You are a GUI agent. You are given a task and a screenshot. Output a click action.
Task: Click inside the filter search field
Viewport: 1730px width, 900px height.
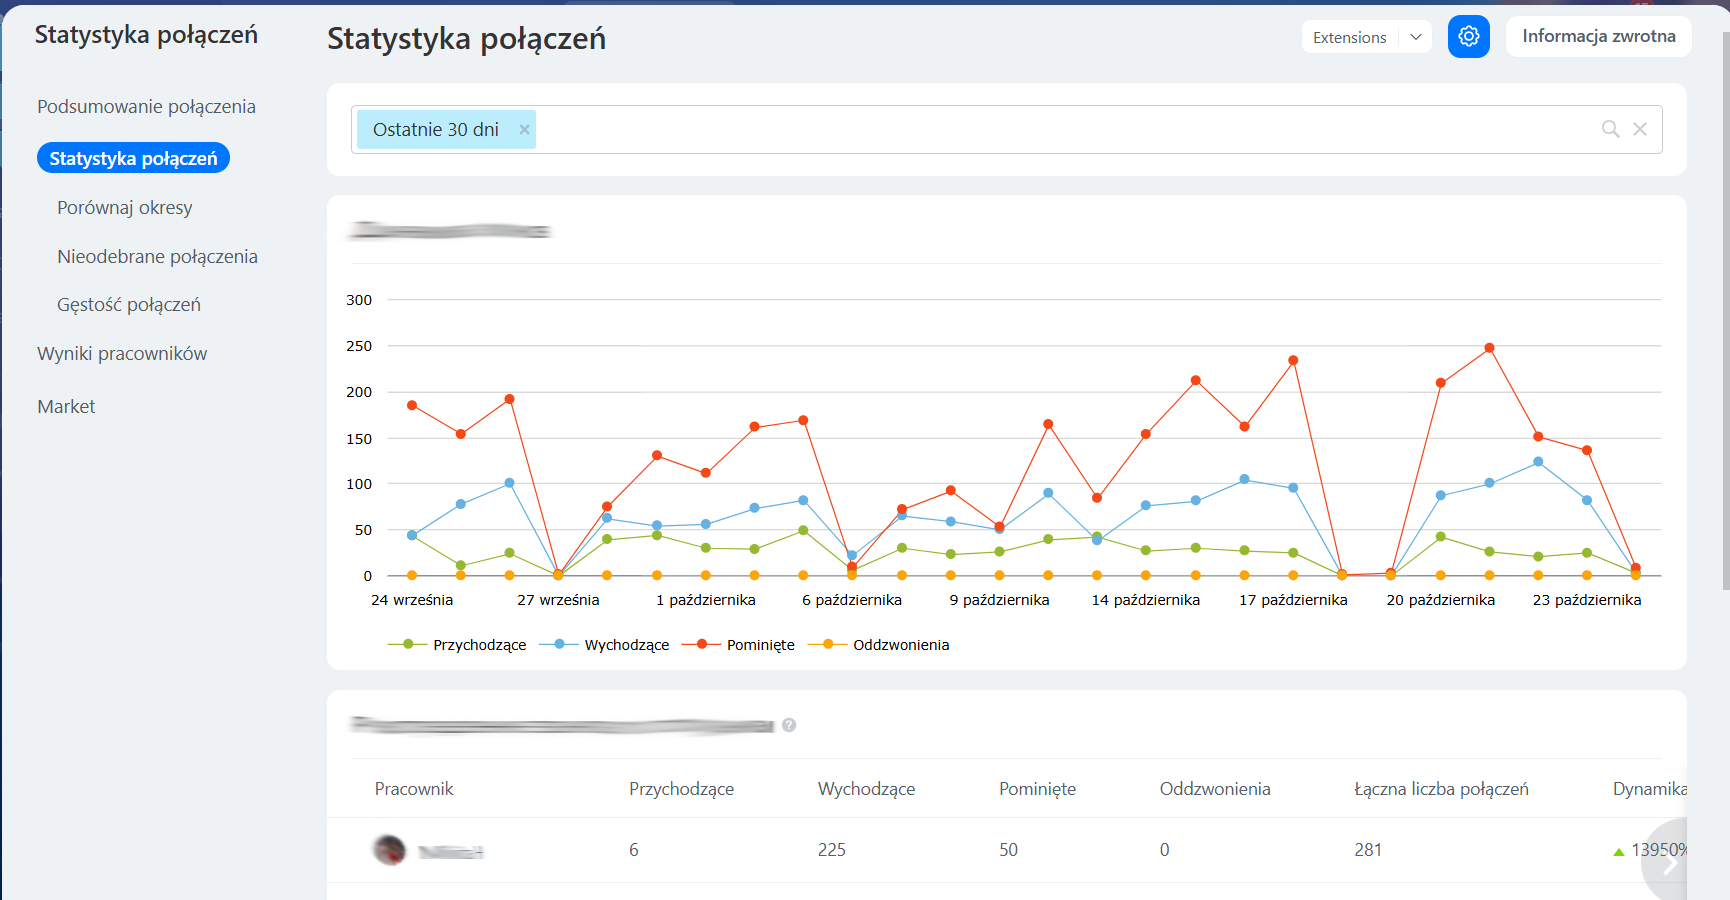click(1060, 130)
